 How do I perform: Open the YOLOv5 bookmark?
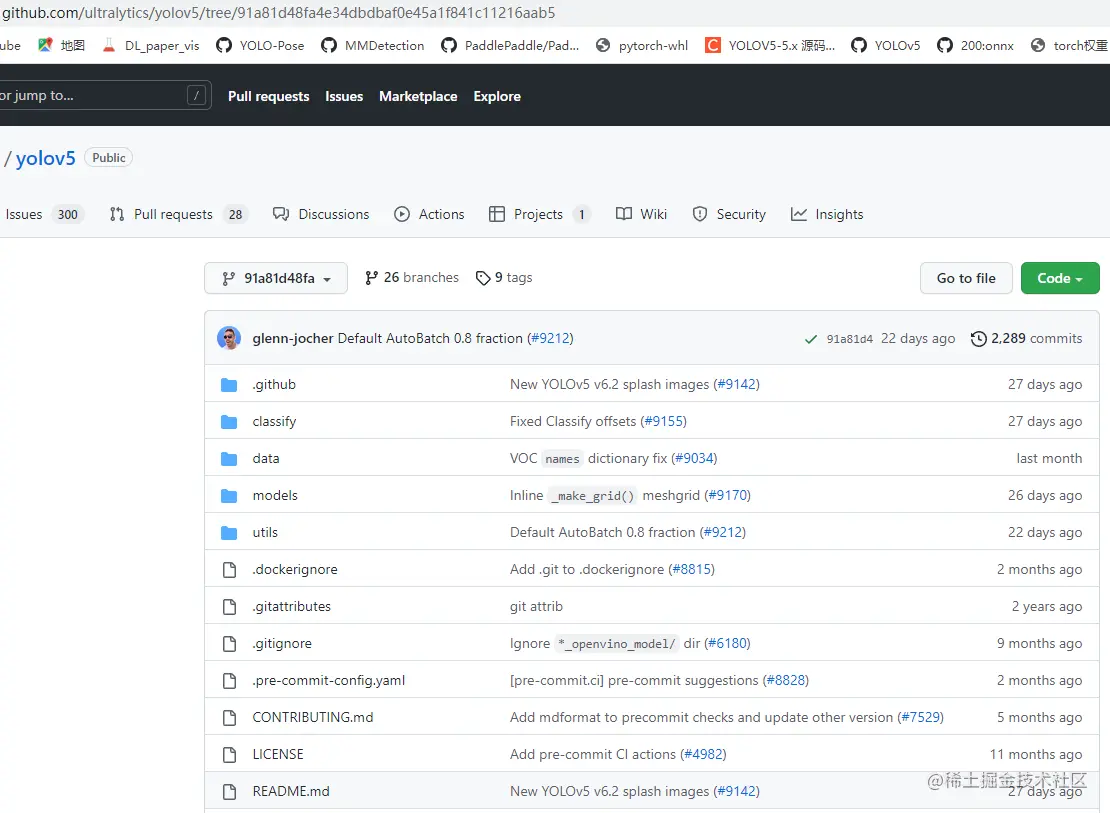point(886,45)
